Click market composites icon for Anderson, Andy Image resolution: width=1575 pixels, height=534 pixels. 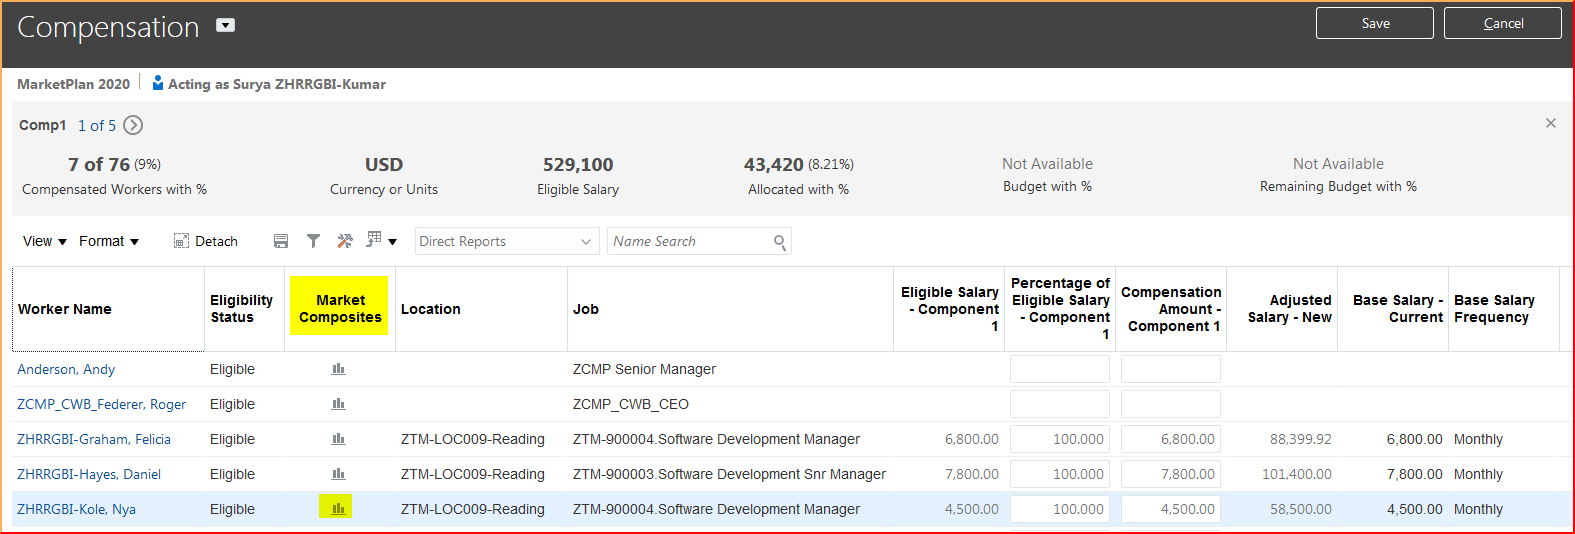coord(338,369)
